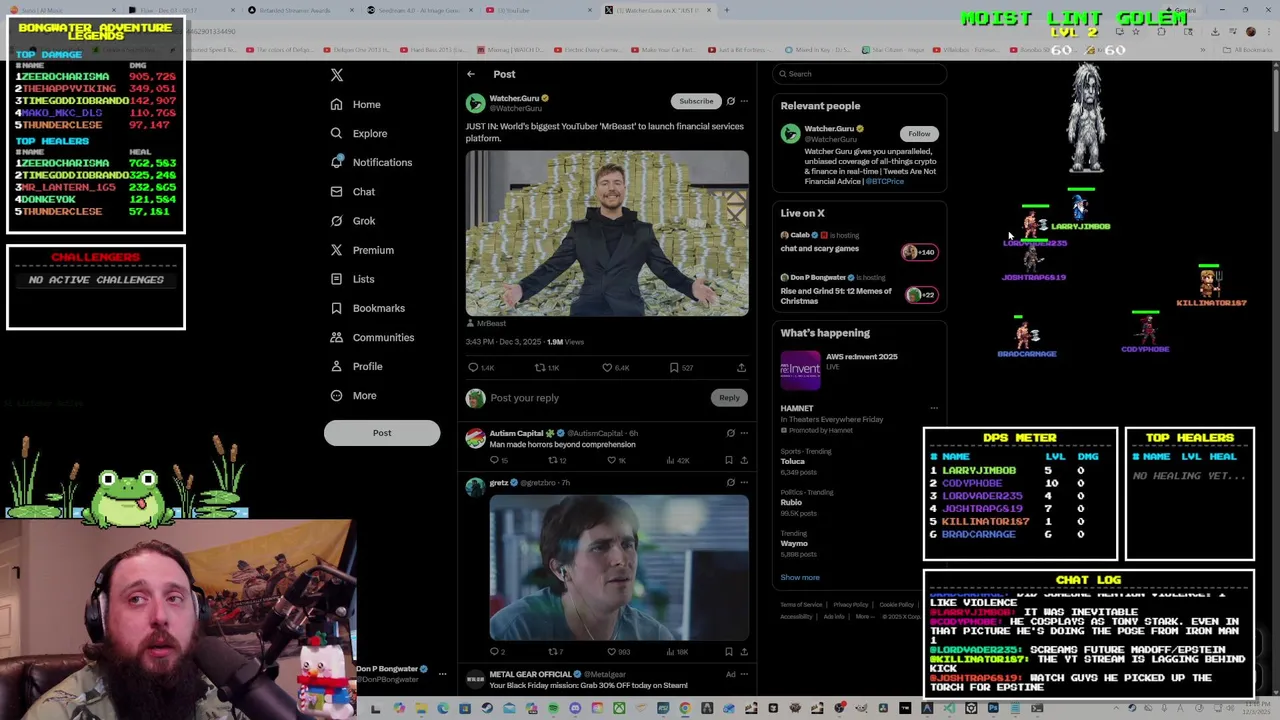The height and width of the screenshot is (720, 1280).
Task: Open options menu for the HAMNET promotion
Action: (934, 408)
